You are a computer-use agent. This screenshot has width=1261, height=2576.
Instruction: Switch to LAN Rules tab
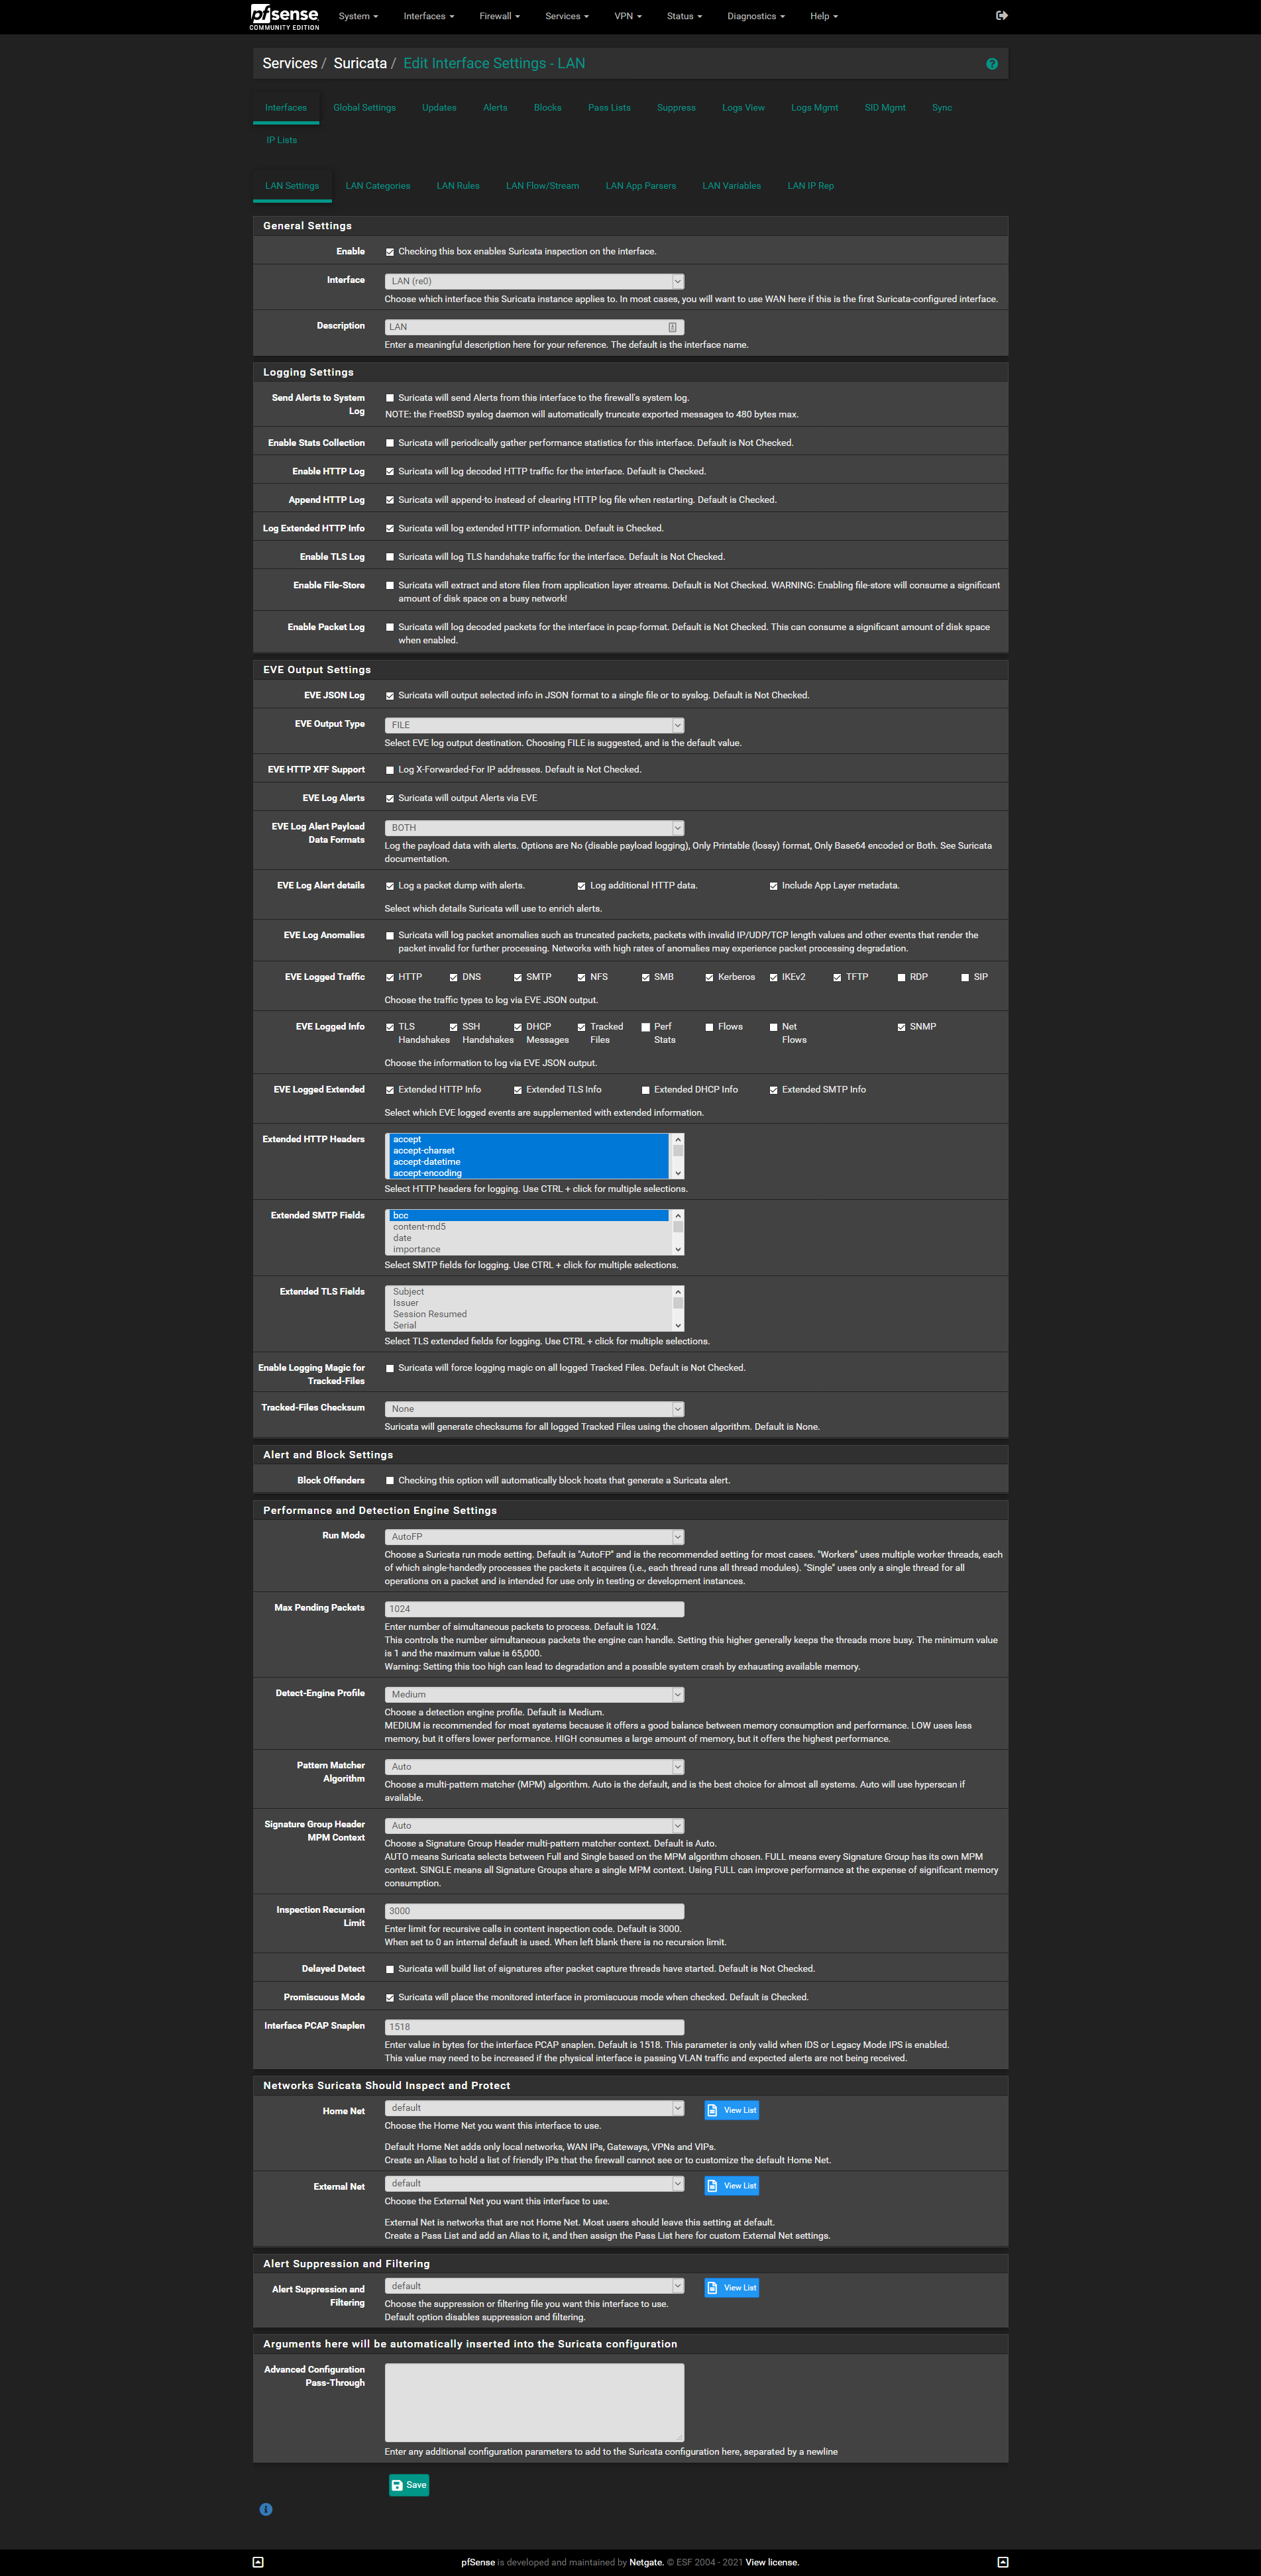[458, 186]
